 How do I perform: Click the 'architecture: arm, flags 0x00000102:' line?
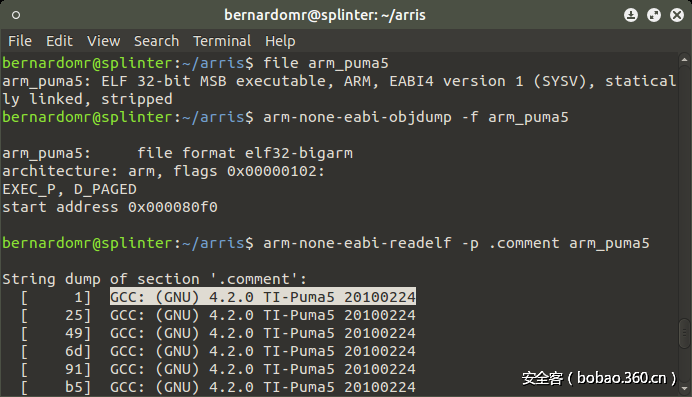click(x=164, y=171)
